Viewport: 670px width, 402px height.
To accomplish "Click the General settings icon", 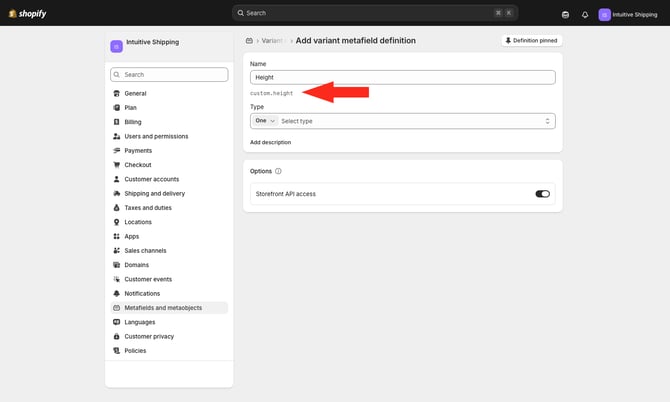I will tap(116, 93).
